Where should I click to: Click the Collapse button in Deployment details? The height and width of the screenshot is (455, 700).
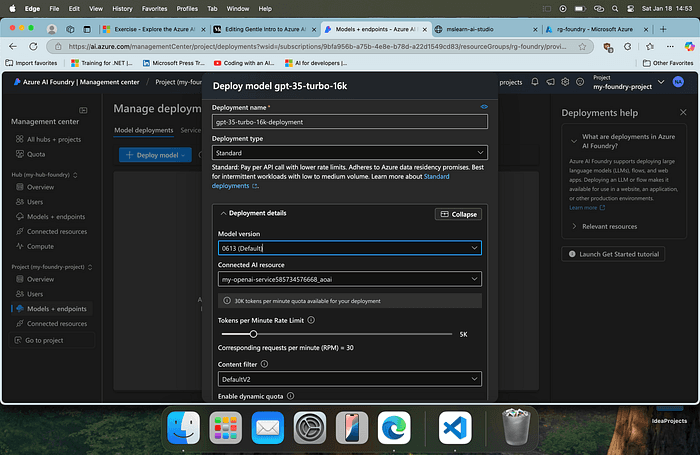pyautogui.click(x=458, y=214)
